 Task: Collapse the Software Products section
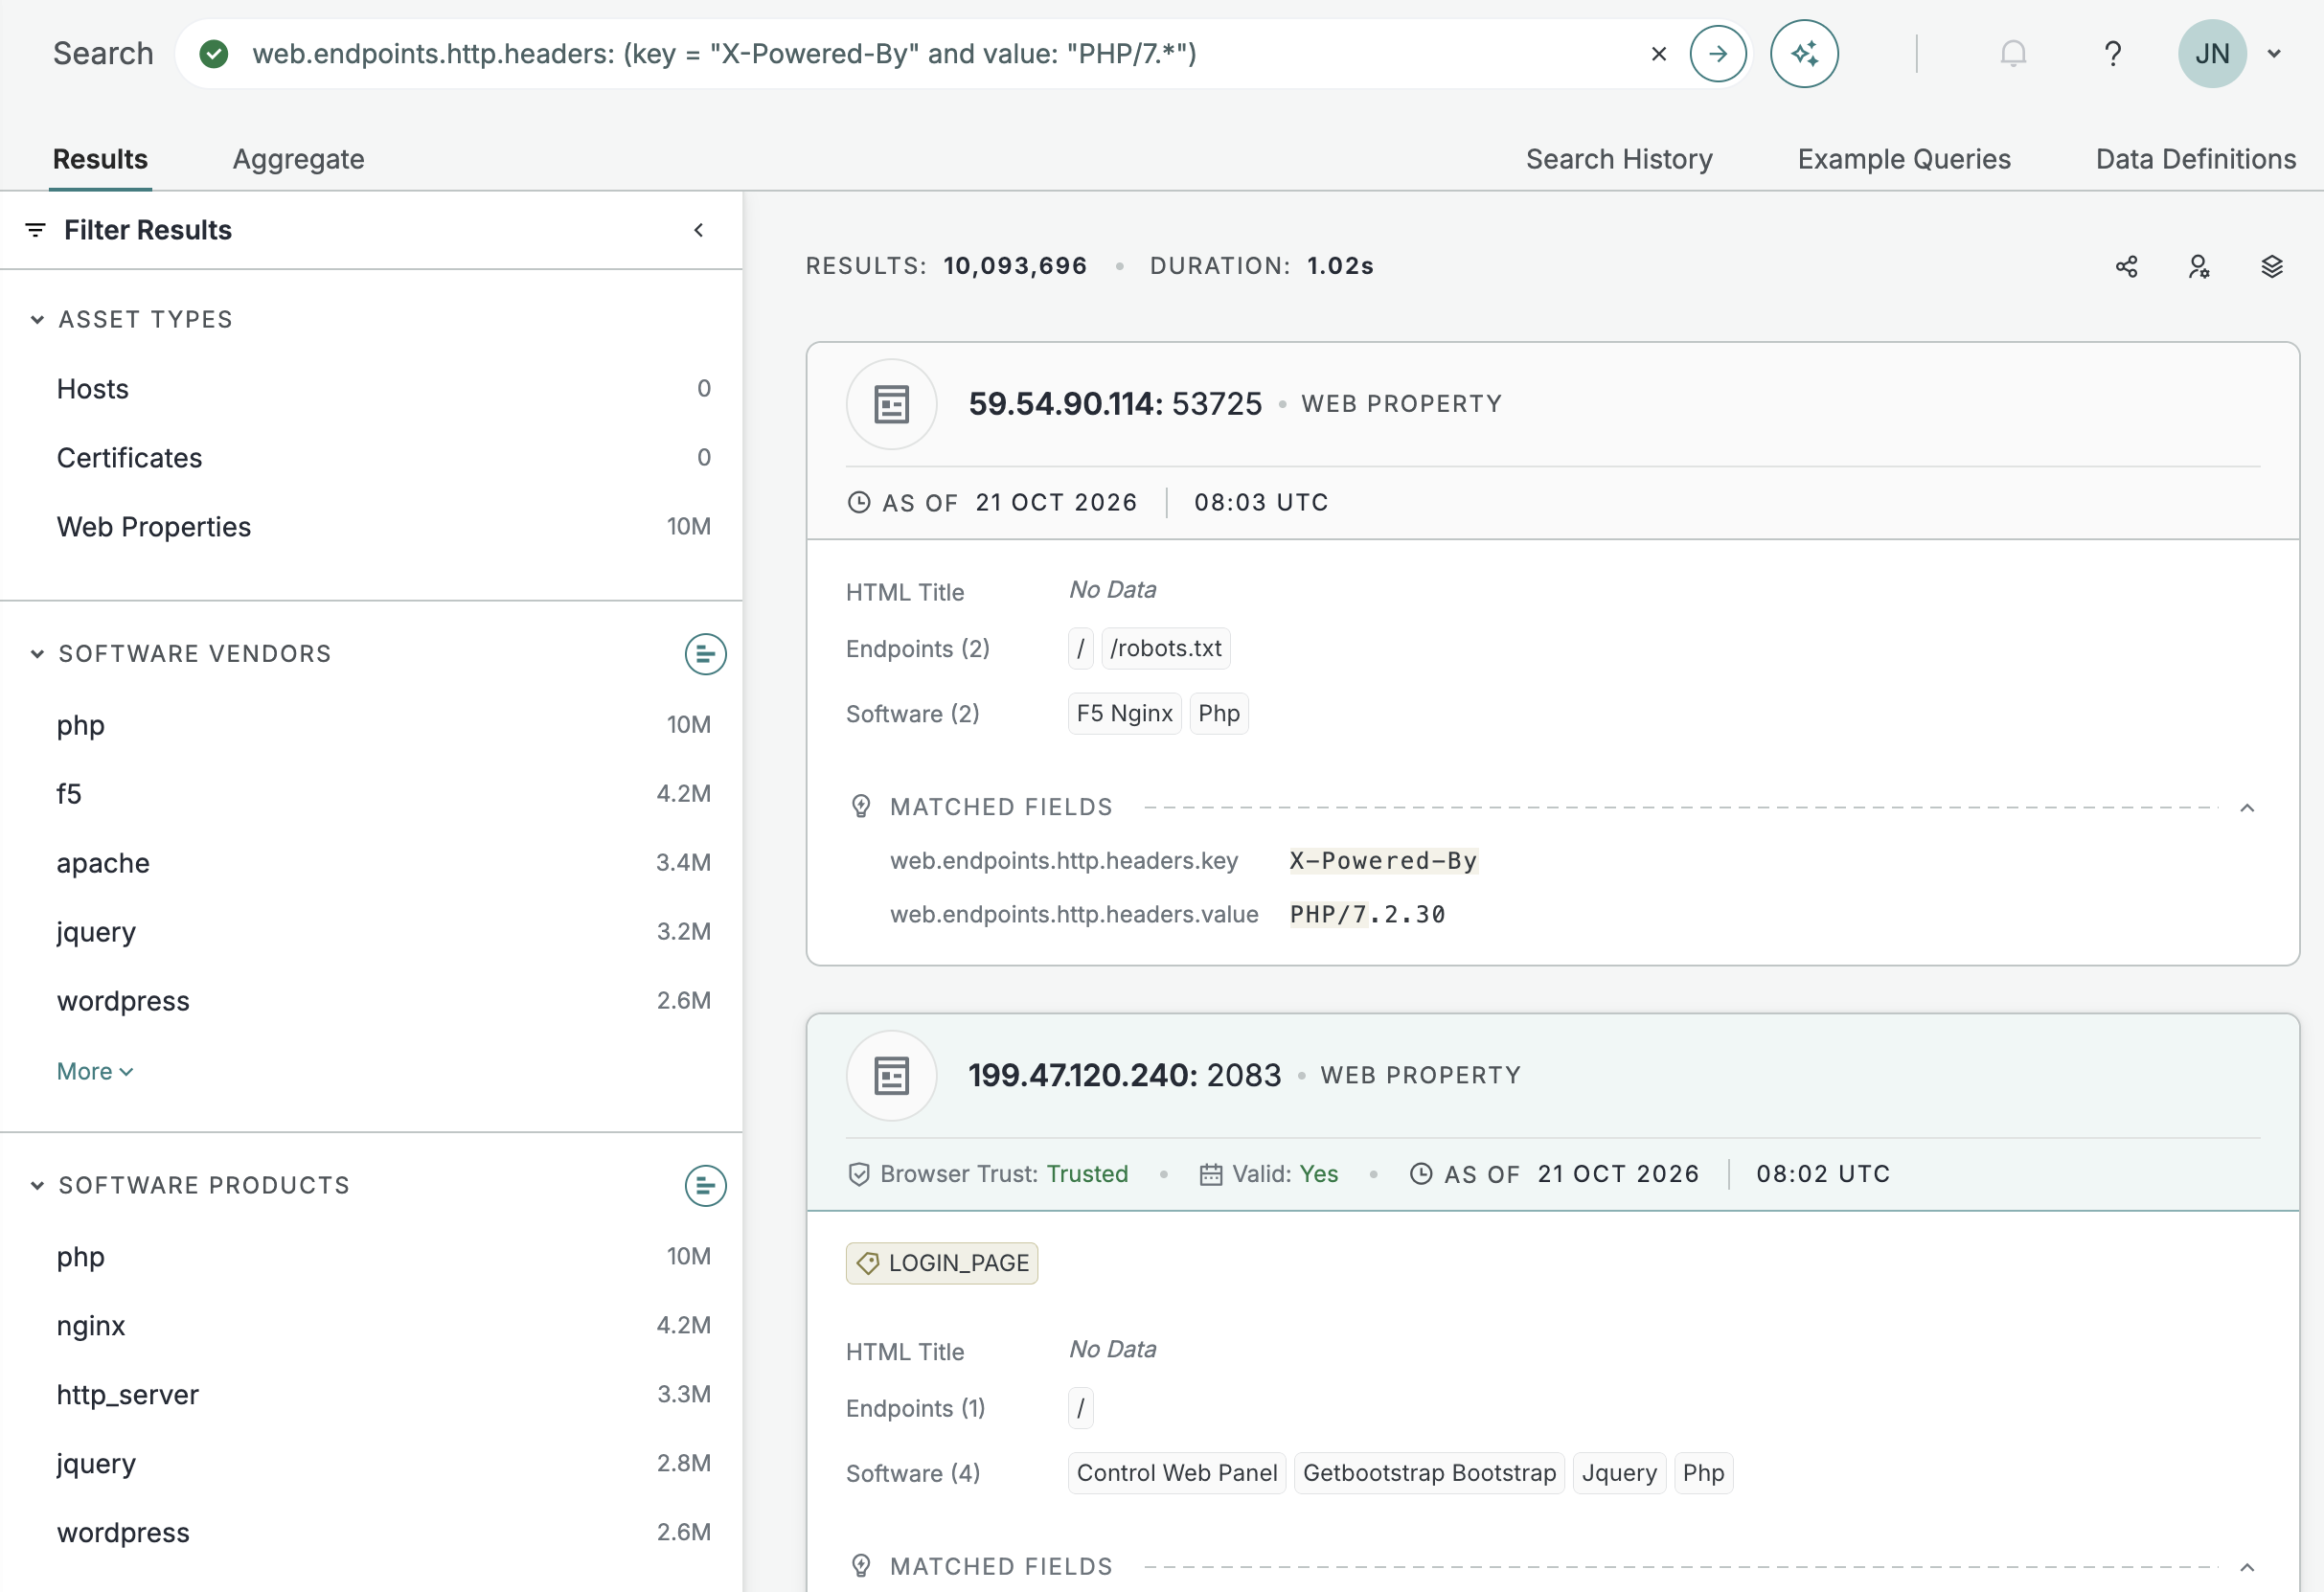click(x=37, y=1186)
